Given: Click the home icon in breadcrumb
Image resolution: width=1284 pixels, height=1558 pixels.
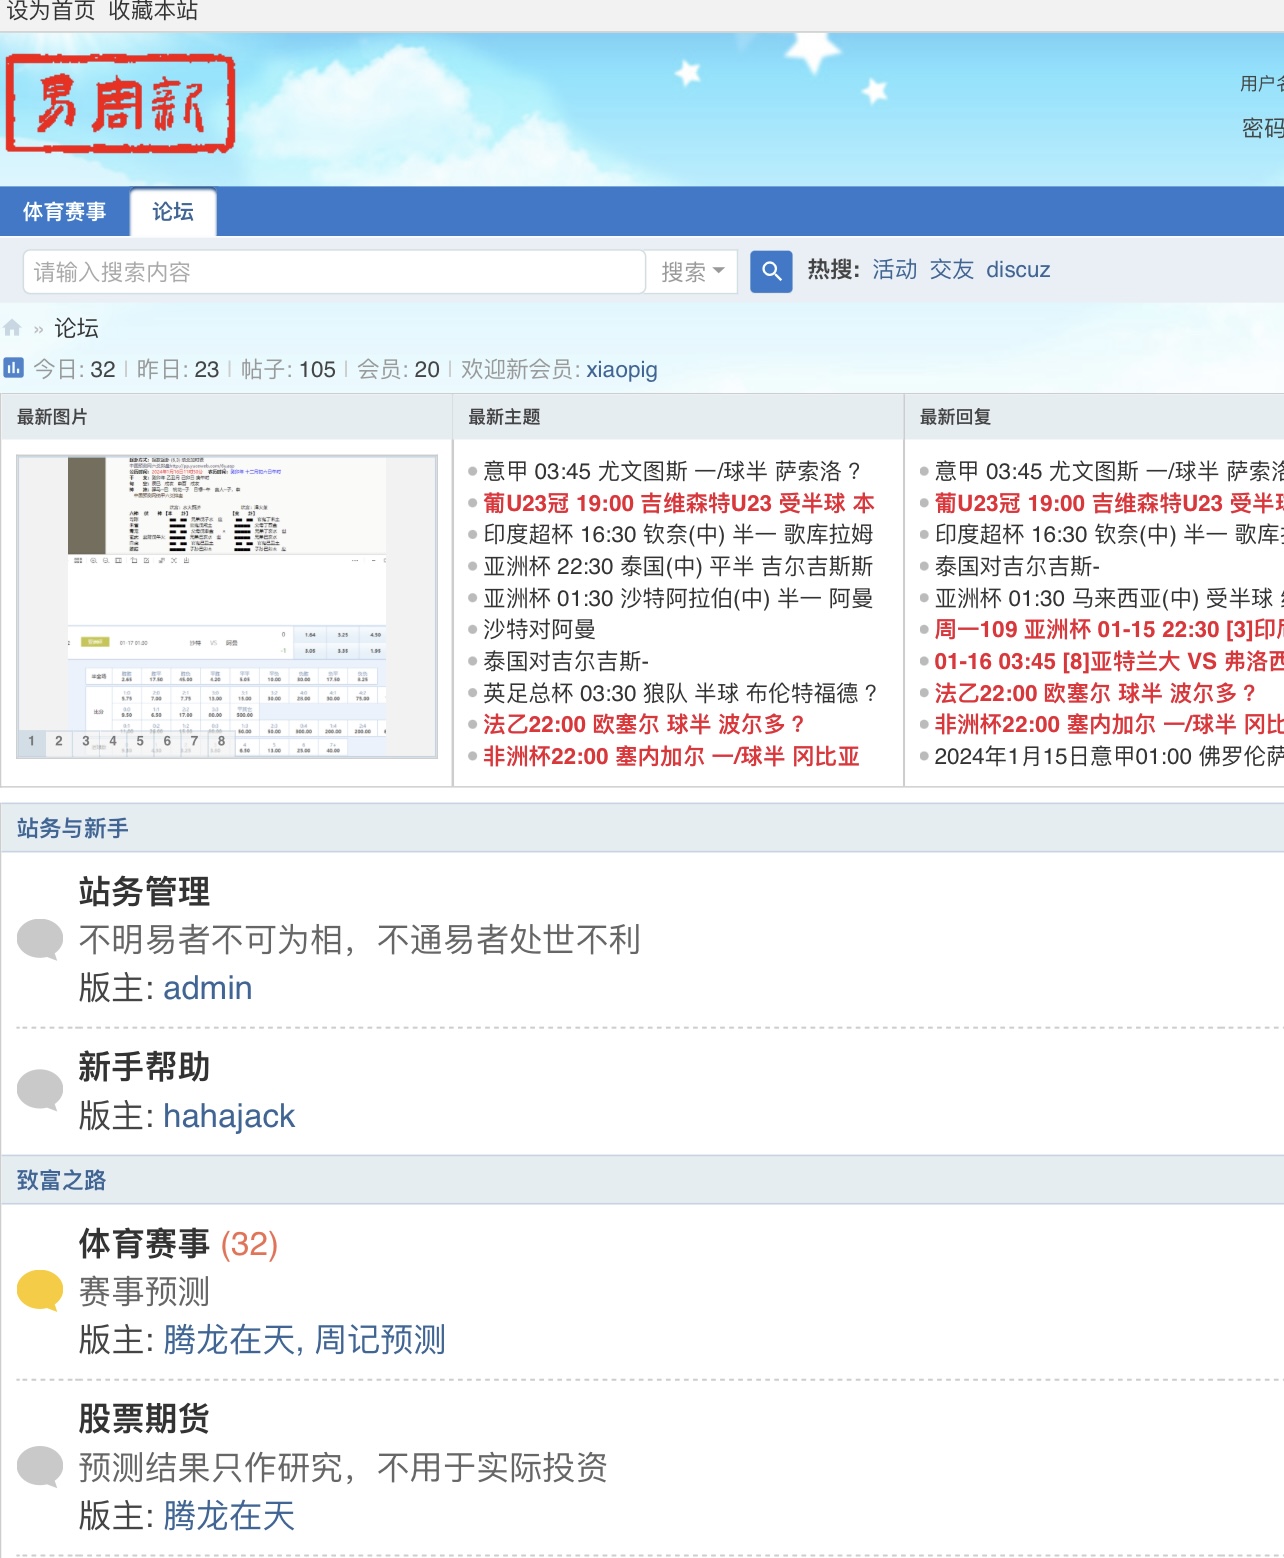Looking at the screenshot, I should (13, 328).
